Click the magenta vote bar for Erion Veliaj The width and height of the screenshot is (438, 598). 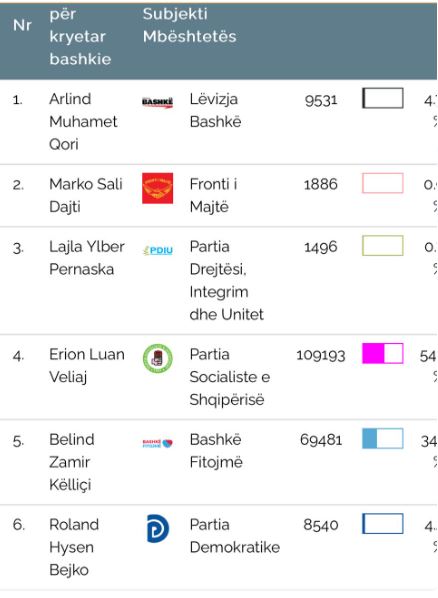[x=383, y=353]
